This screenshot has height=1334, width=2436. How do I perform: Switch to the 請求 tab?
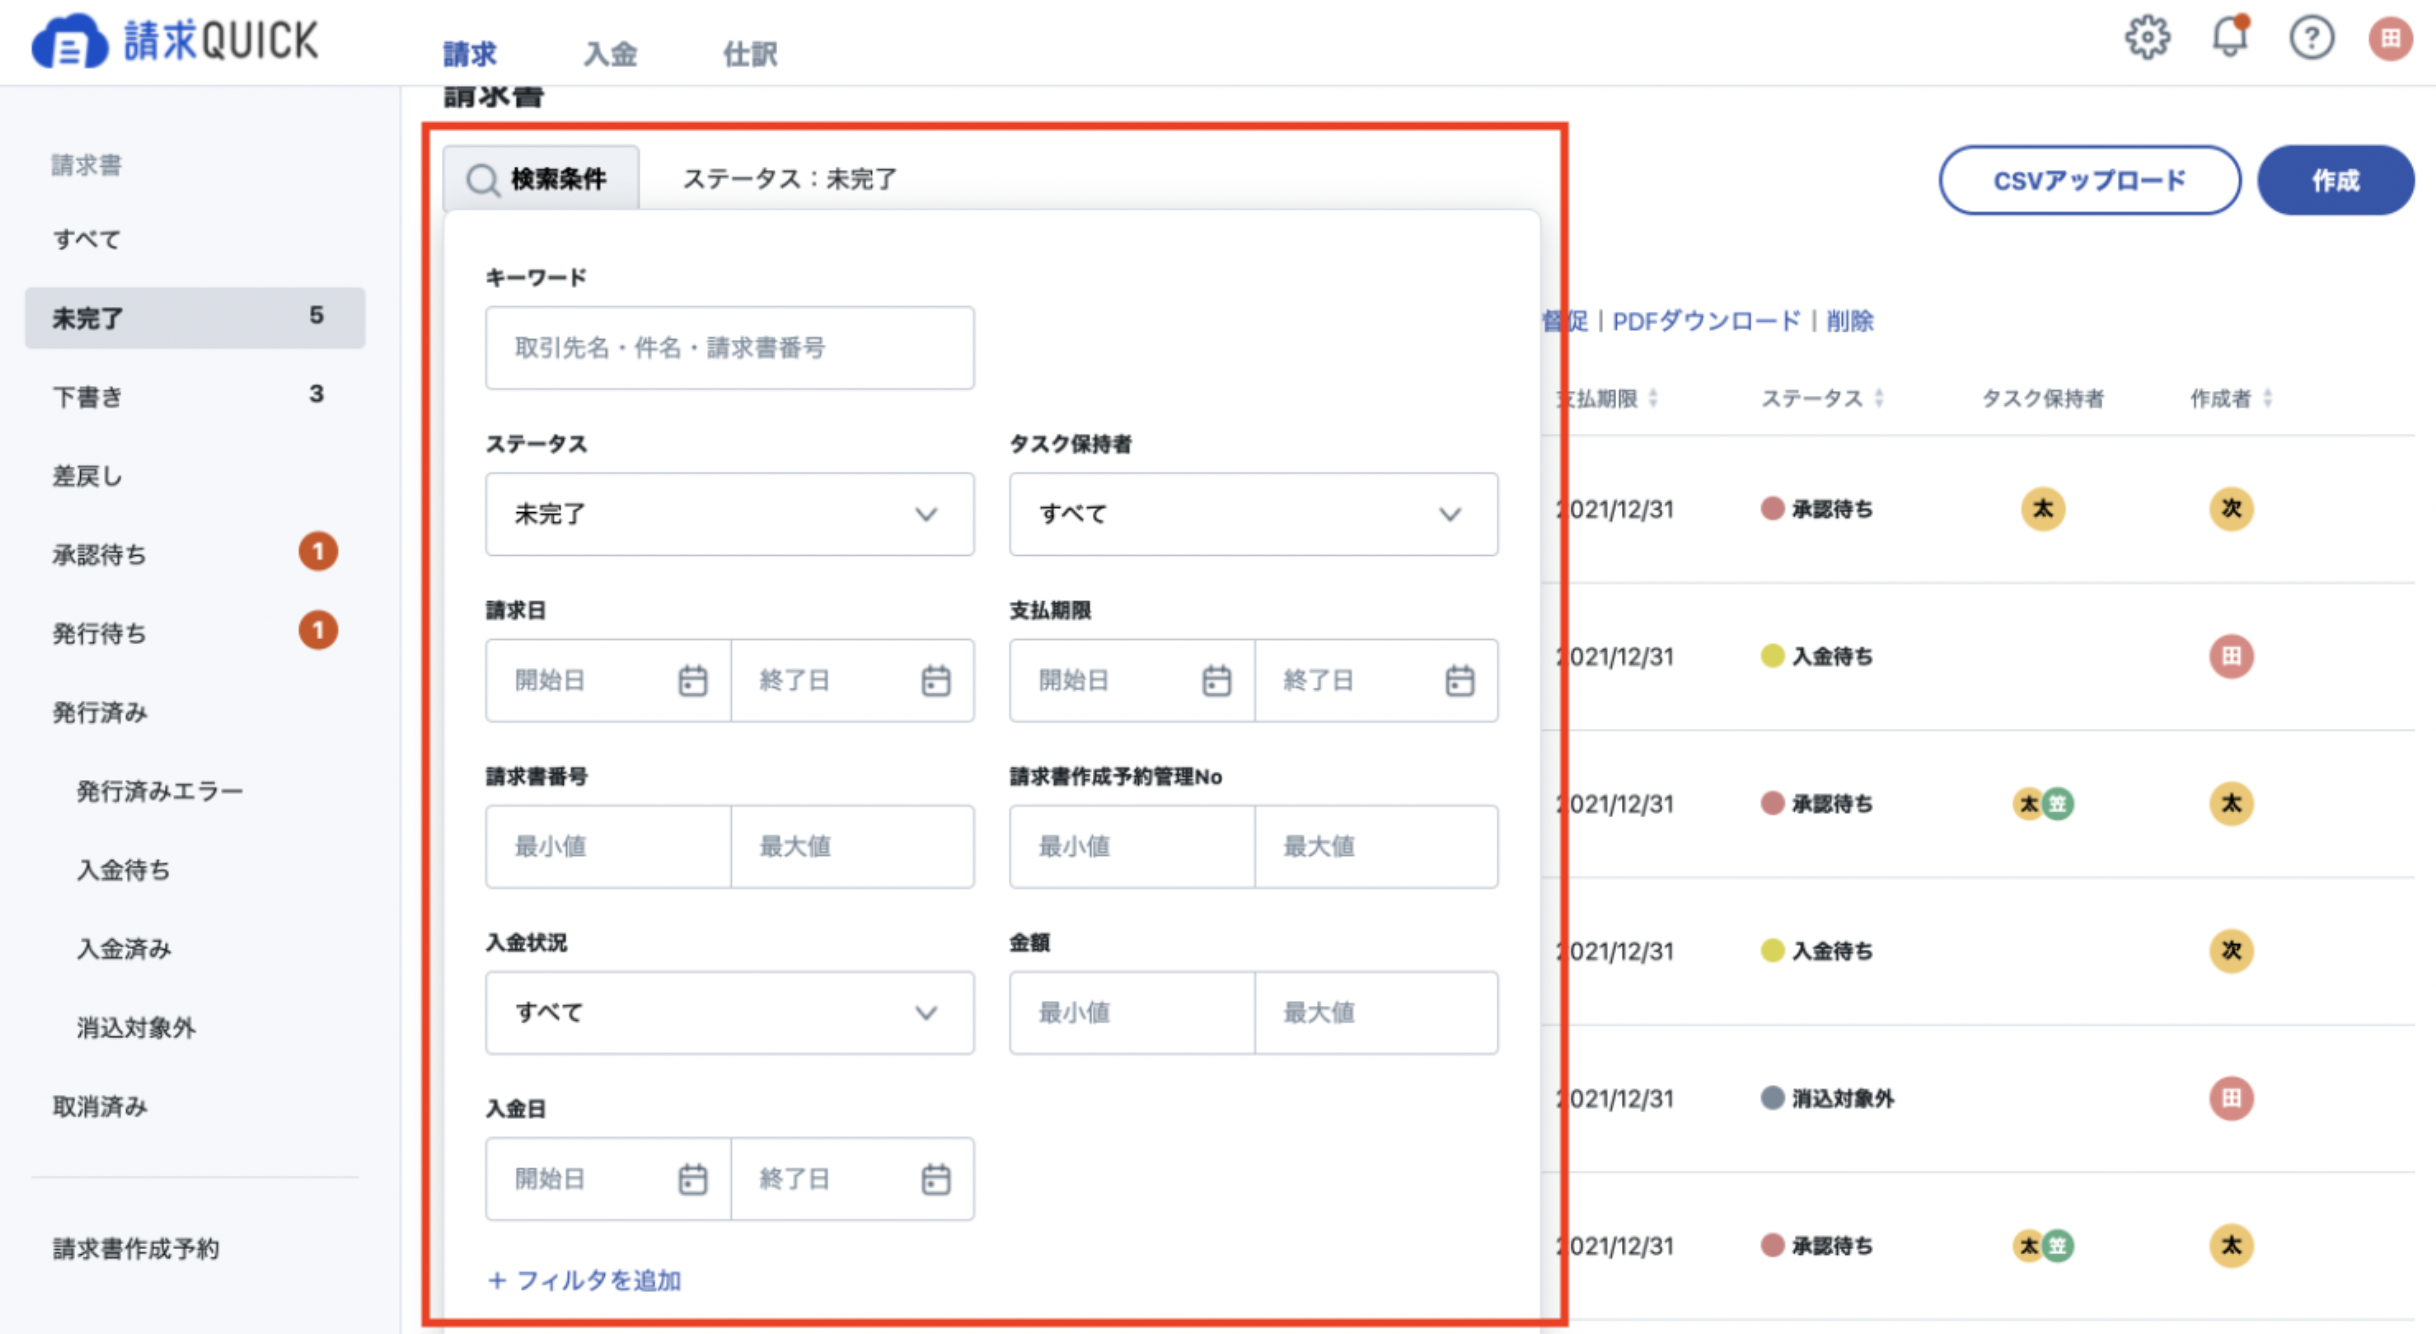click(x=469, y=54)
